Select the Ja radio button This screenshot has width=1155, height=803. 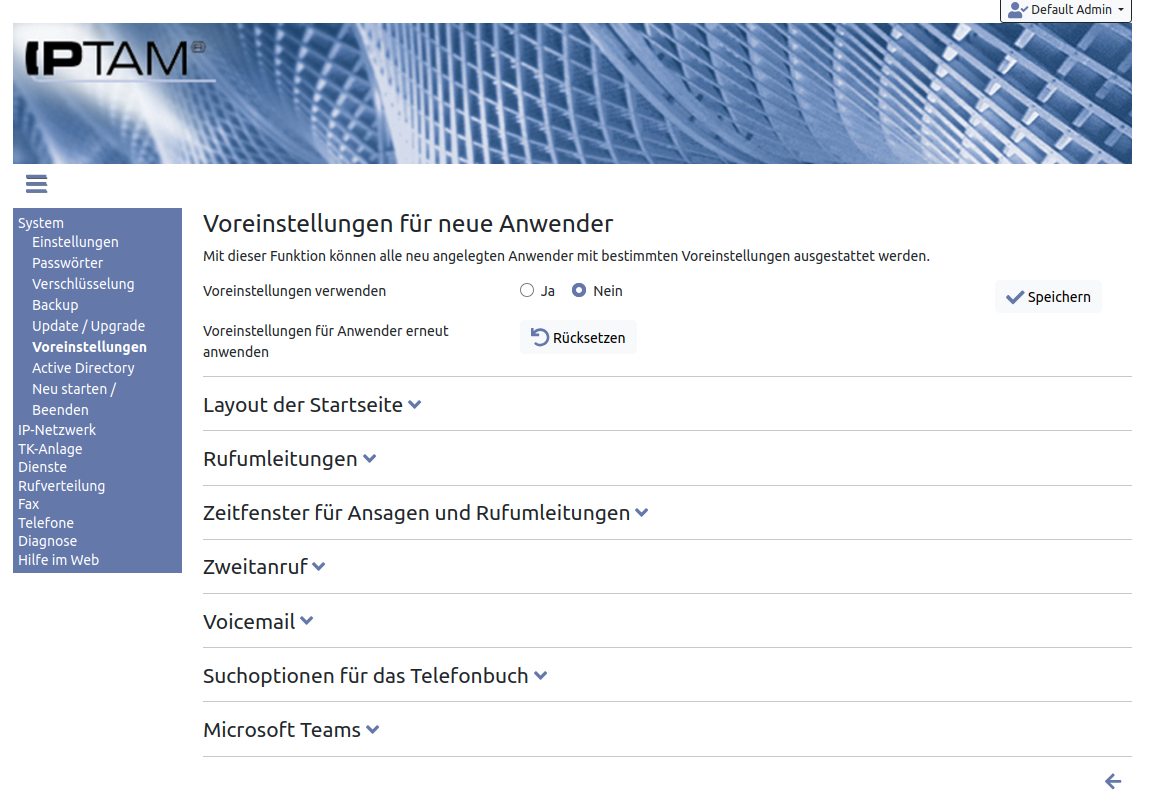pos(527,291)
